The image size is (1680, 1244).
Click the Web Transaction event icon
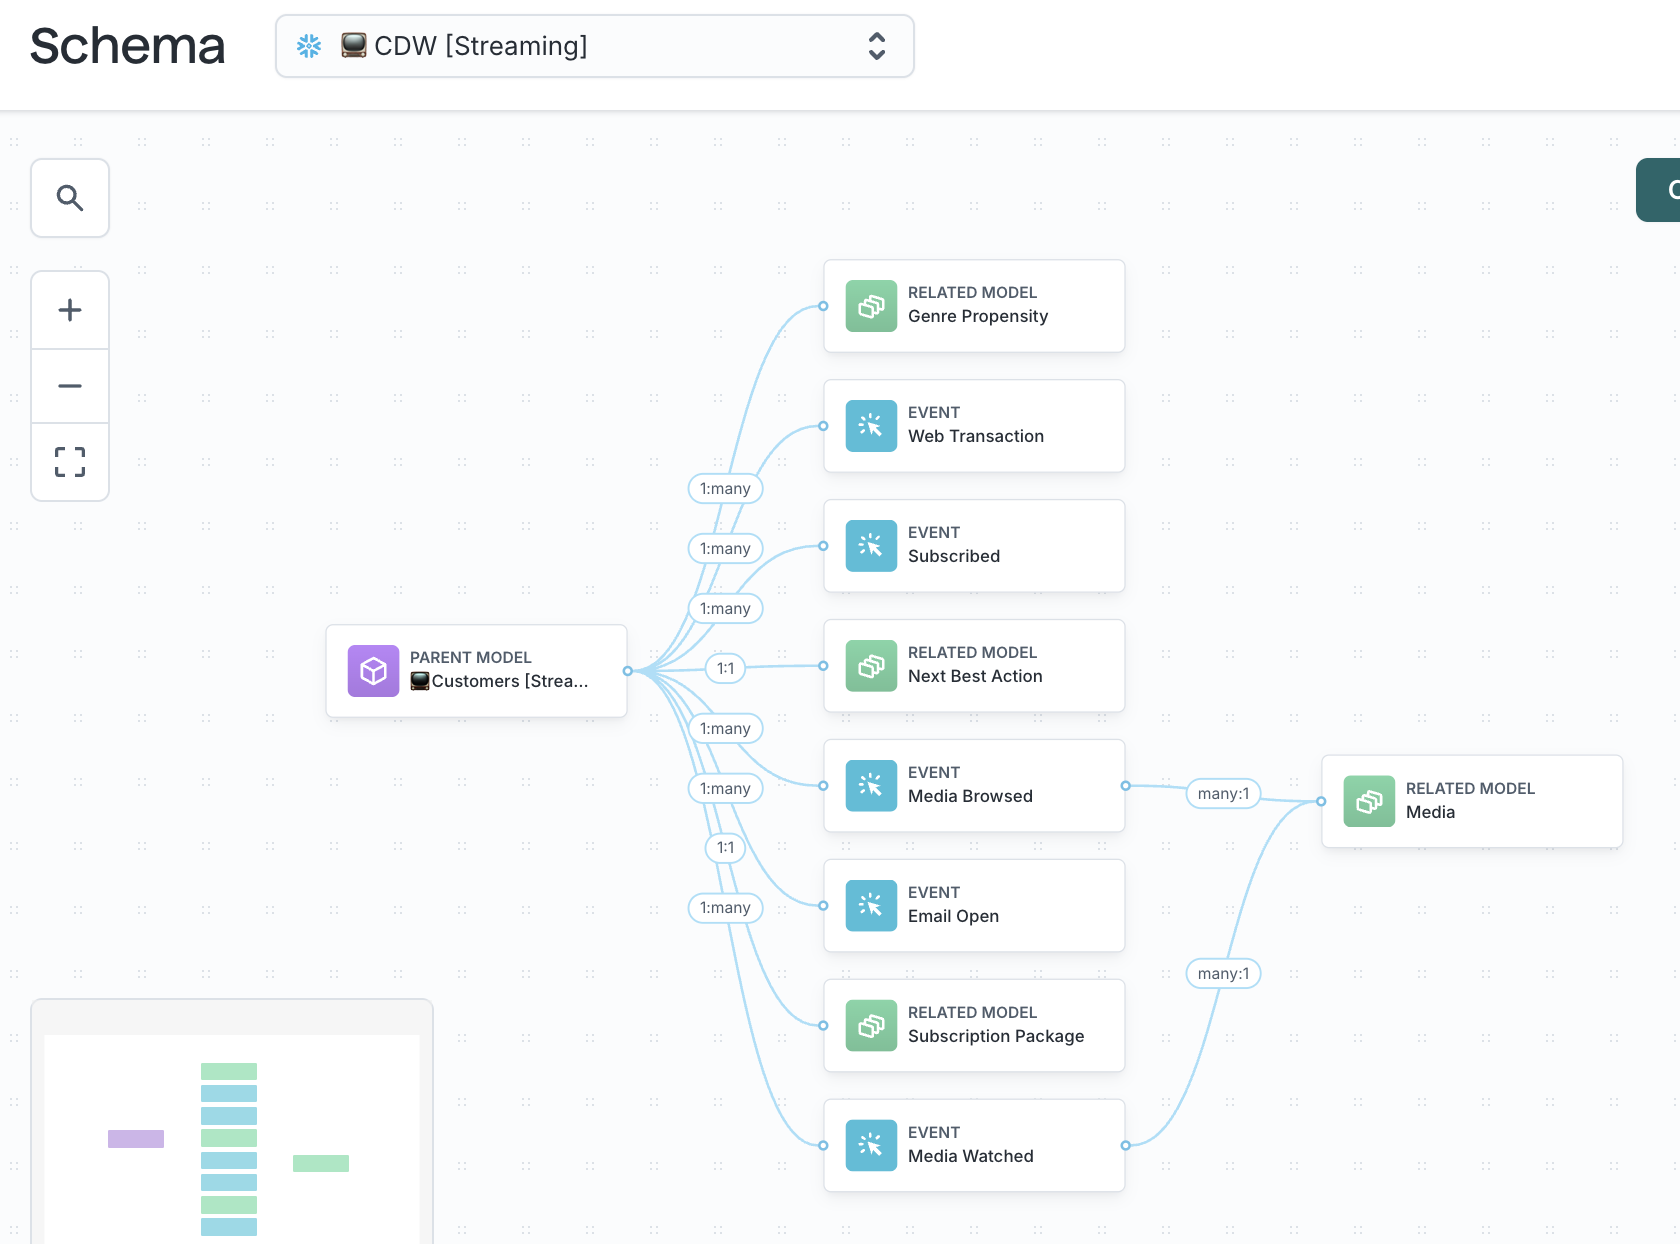[871, 426]
